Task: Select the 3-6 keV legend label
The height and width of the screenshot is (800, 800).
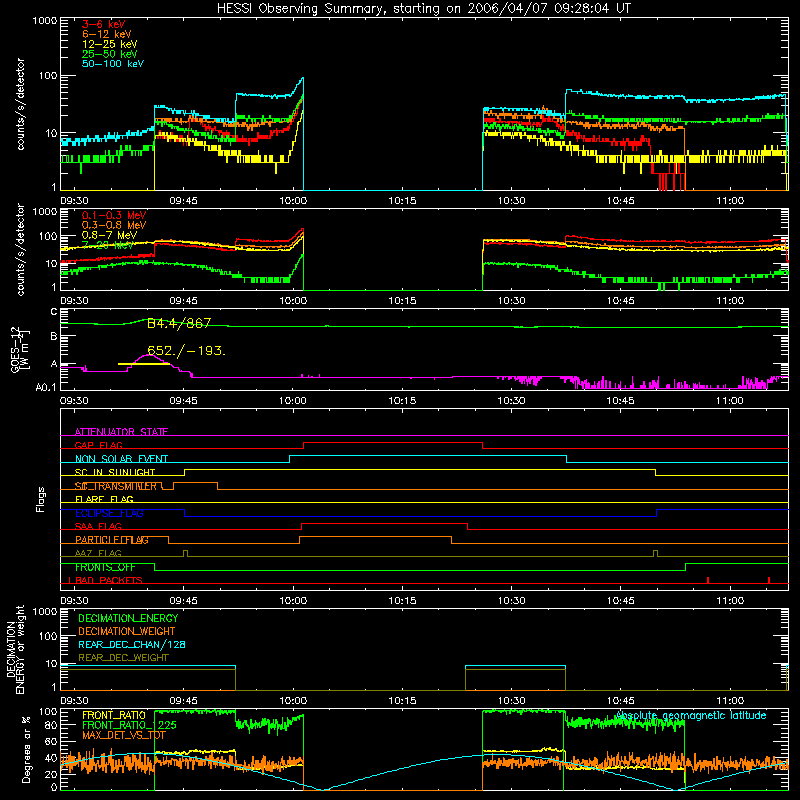Action: [104, 24]
